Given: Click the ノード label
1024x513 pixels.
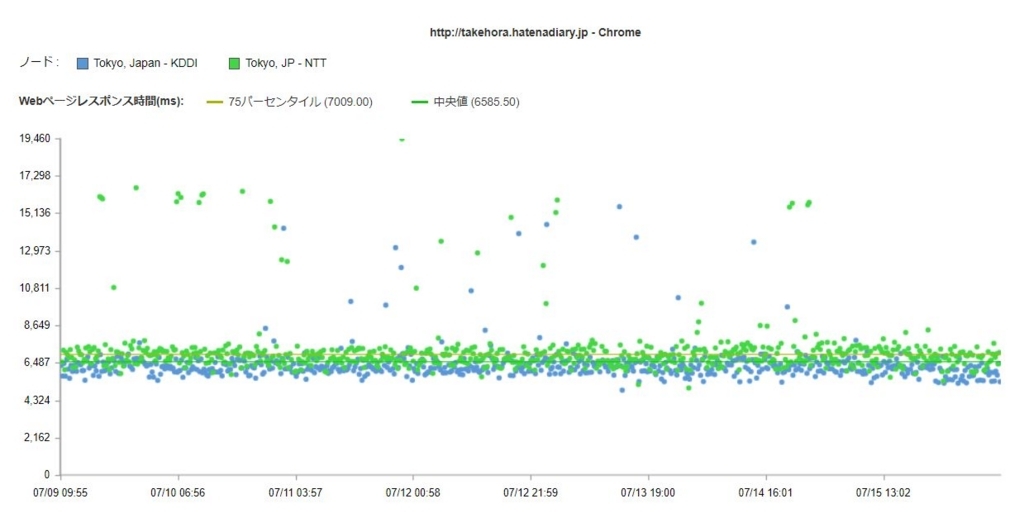Looking at the screenshot, I should pos(39,62).
